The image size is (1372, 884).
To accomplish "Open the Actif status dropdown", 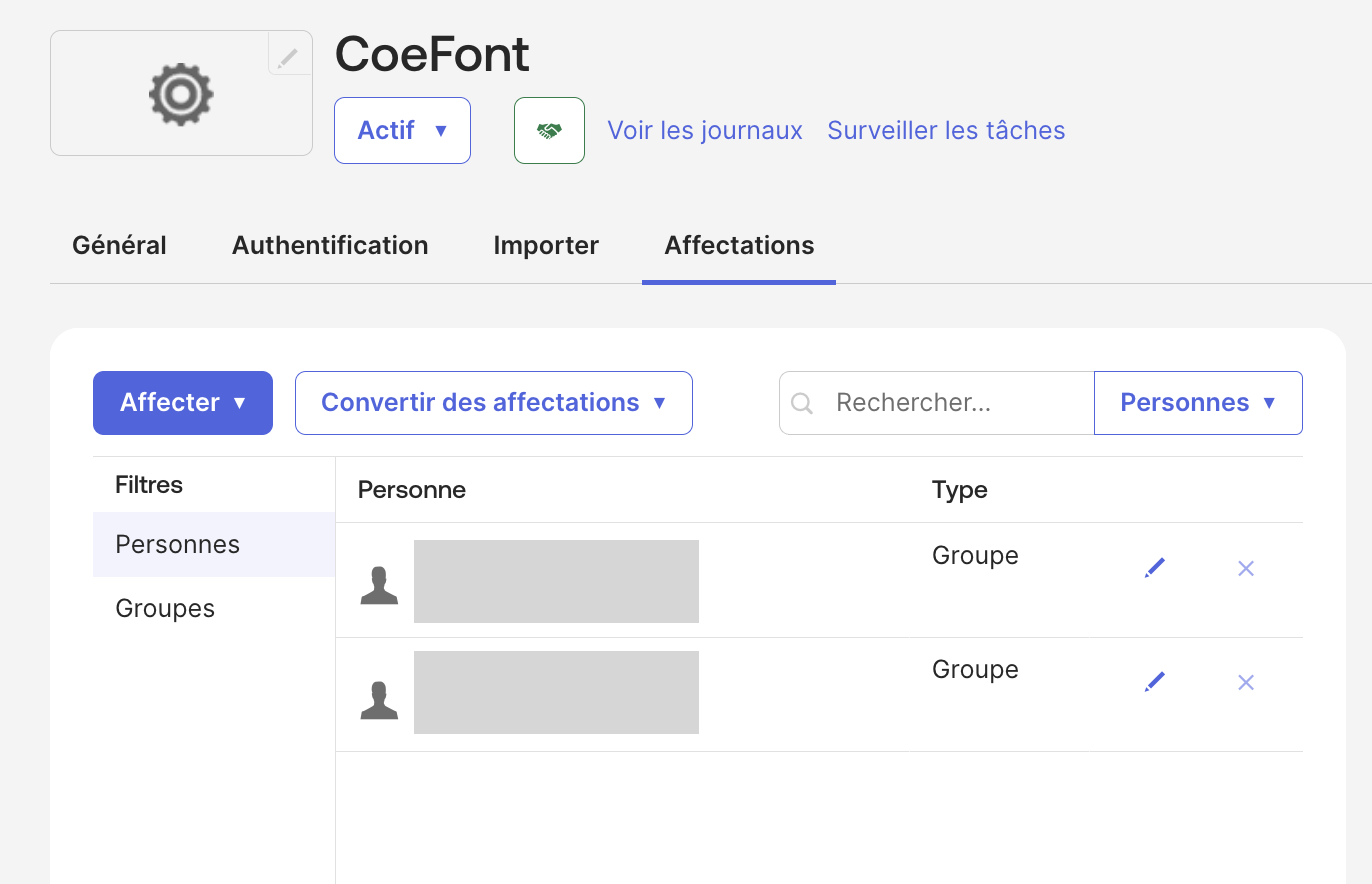I will tap(402, 130).
